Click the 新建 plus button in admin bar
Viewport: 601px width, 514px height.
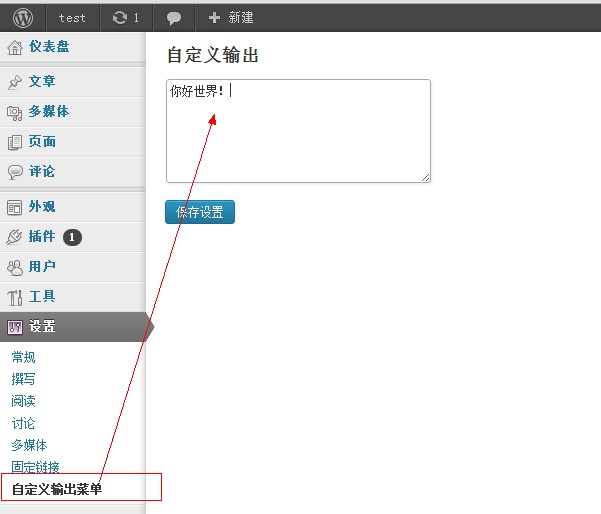(x=230, y=17)
